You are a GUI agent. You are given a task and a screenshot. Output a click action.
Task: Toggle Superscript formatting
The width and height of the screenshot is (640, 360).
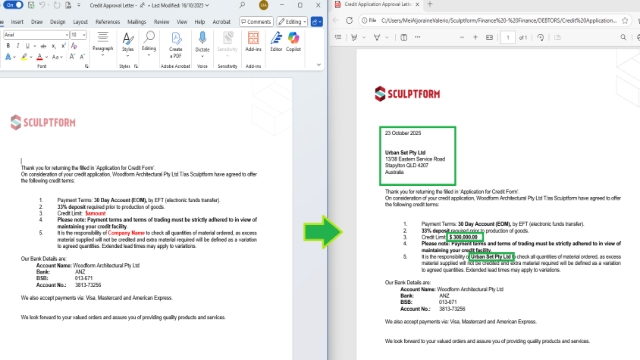click(63, 46)
